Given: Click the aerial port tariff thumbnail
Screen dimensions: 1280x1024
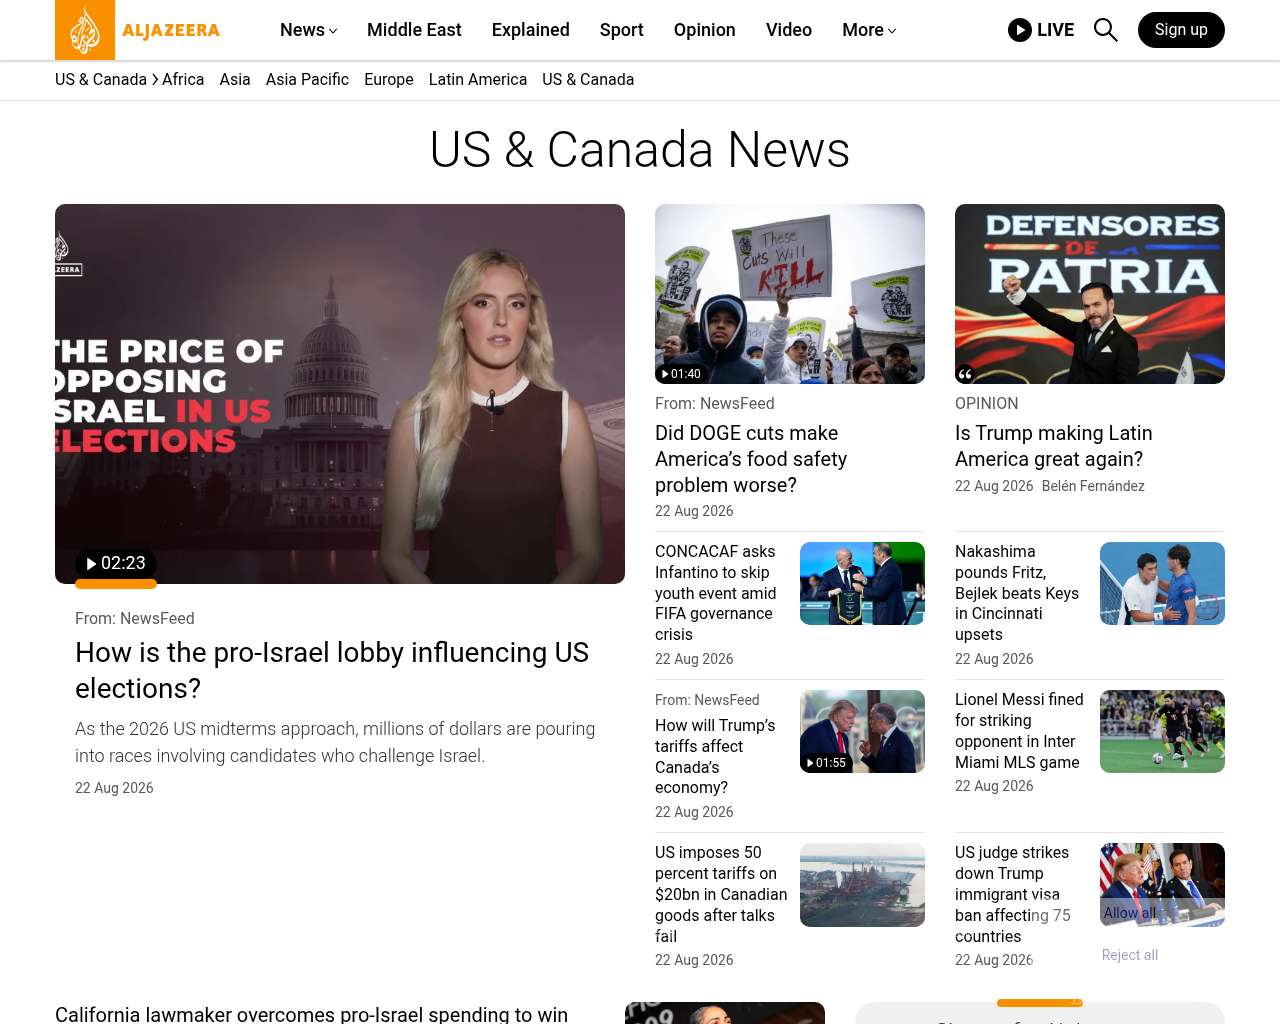Looking at the screenshot, I should (862, 885).
